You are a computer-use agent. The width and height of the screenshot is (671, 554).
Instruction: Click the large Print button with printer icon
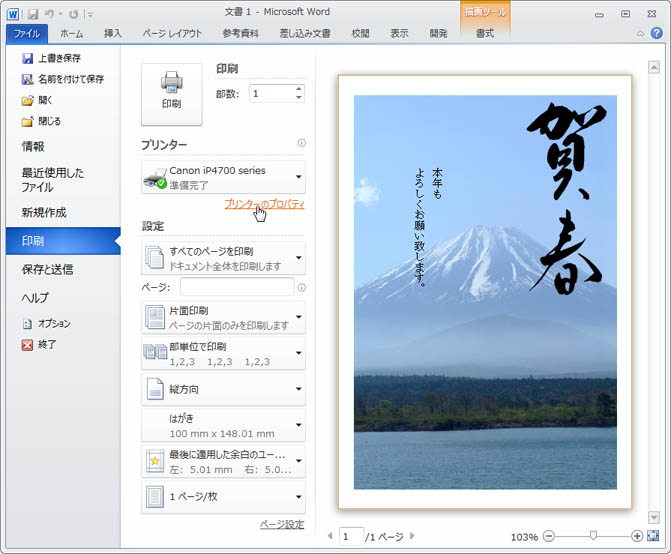click(171, 94)
